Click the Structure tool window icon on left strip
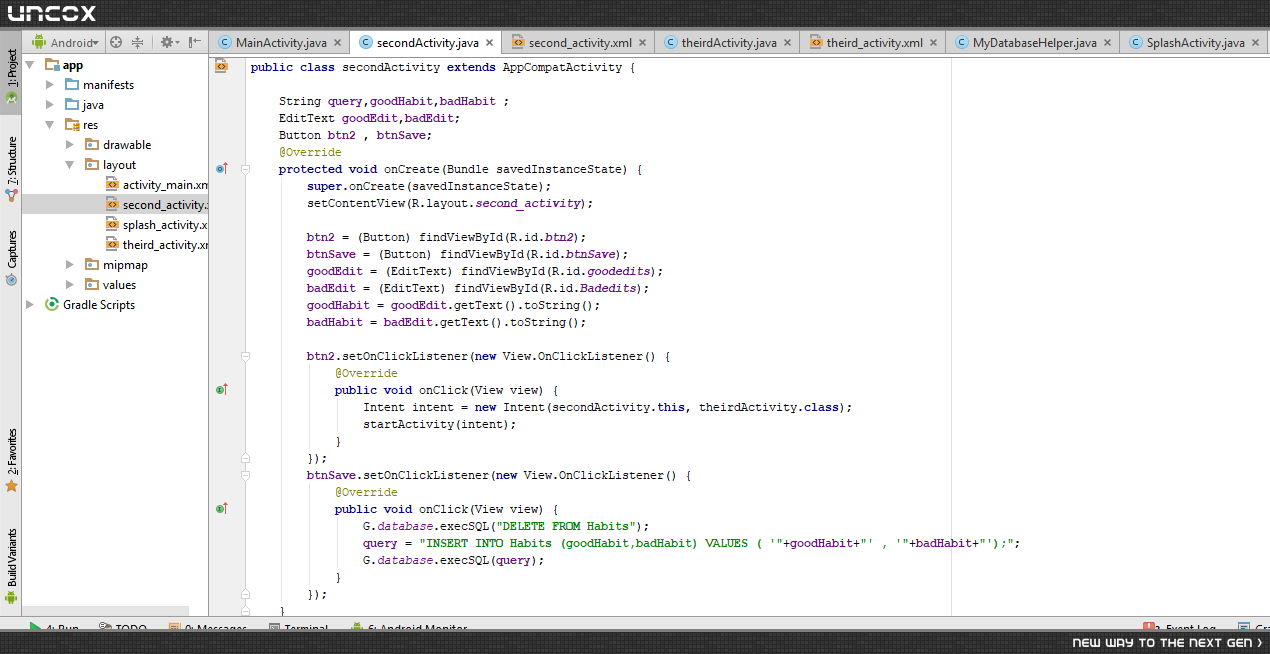This screenshot has width=1270, height=654. pyautogui.click(x=11, y=193)
